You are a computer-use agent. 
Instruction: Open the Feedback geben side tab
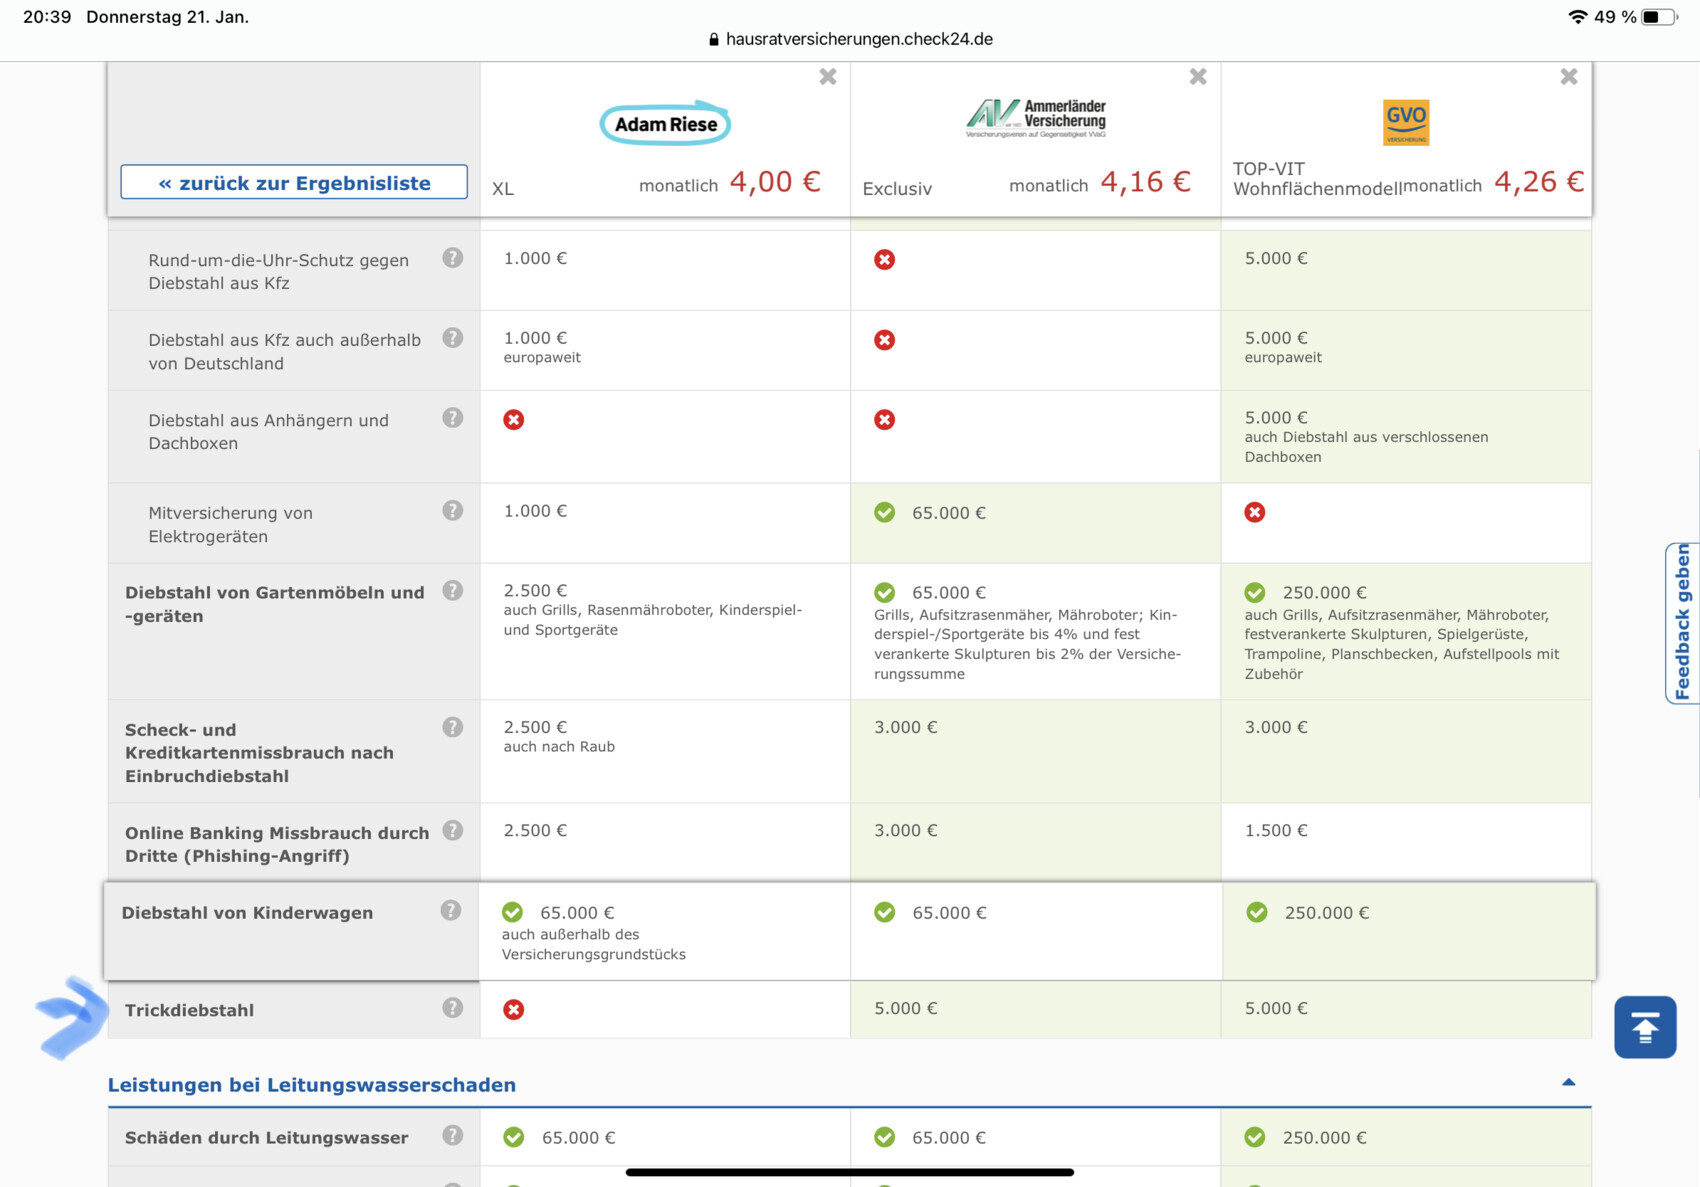click(x=1682, y=623)
